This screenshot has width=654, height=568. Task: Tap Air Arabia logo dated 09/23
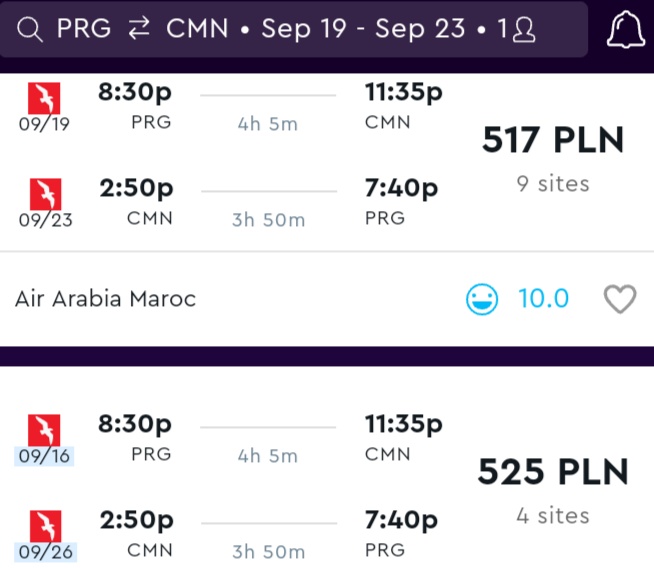click(45, 194)
